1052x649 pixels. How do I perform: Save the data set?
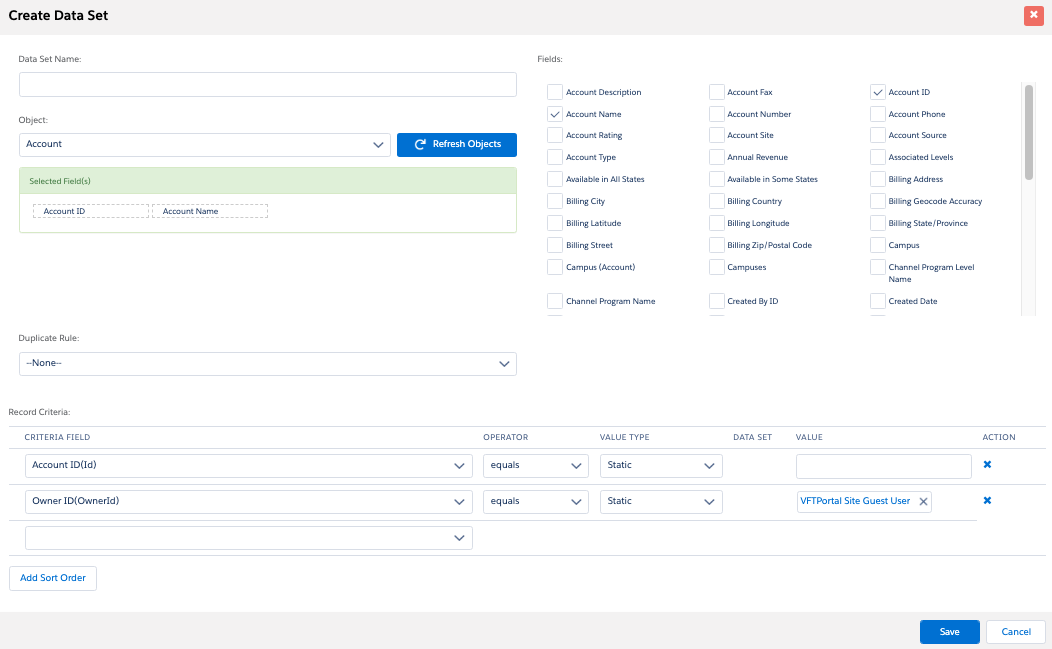pyautogui.click(x=949, y=632)
